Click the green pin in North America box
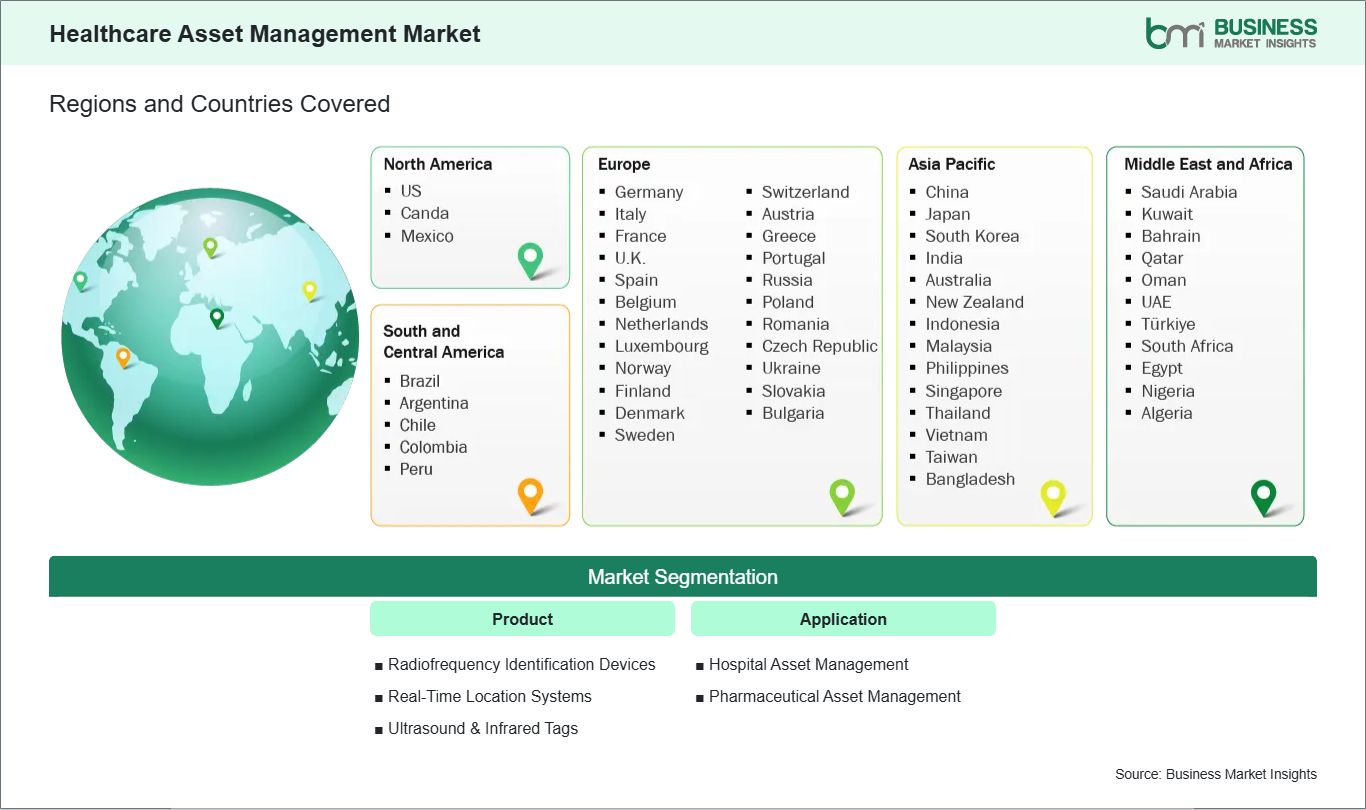 530,261
